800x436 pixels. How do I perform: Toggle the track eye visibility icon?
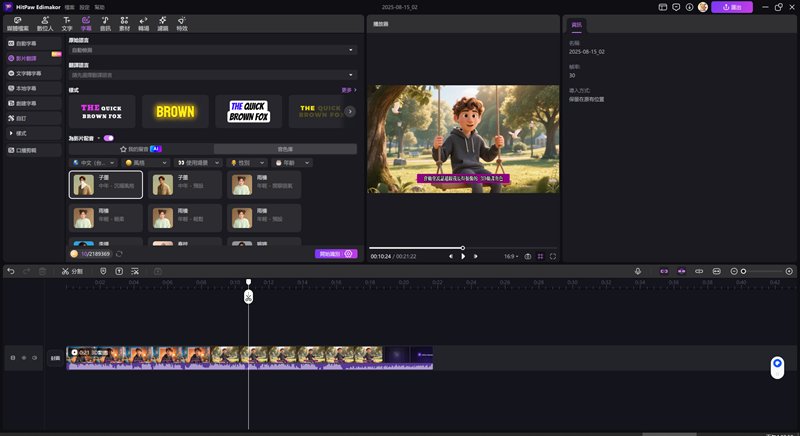[x=23, y=358]
